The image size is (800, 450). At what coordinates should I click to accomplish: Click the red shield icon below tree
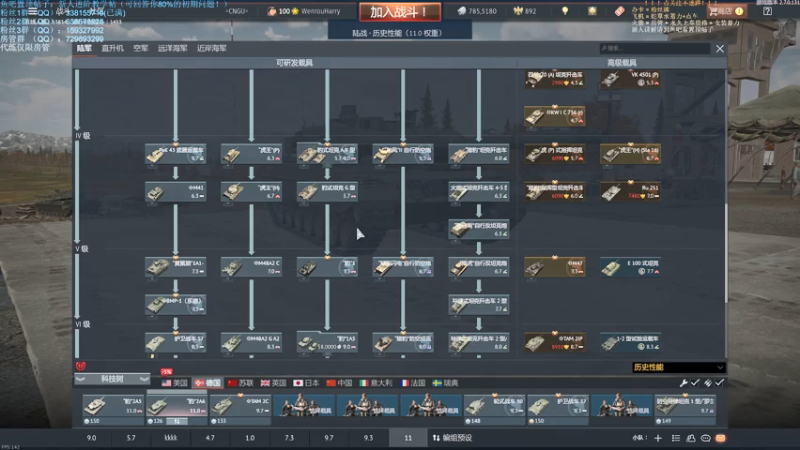click(x=81, y=366)
